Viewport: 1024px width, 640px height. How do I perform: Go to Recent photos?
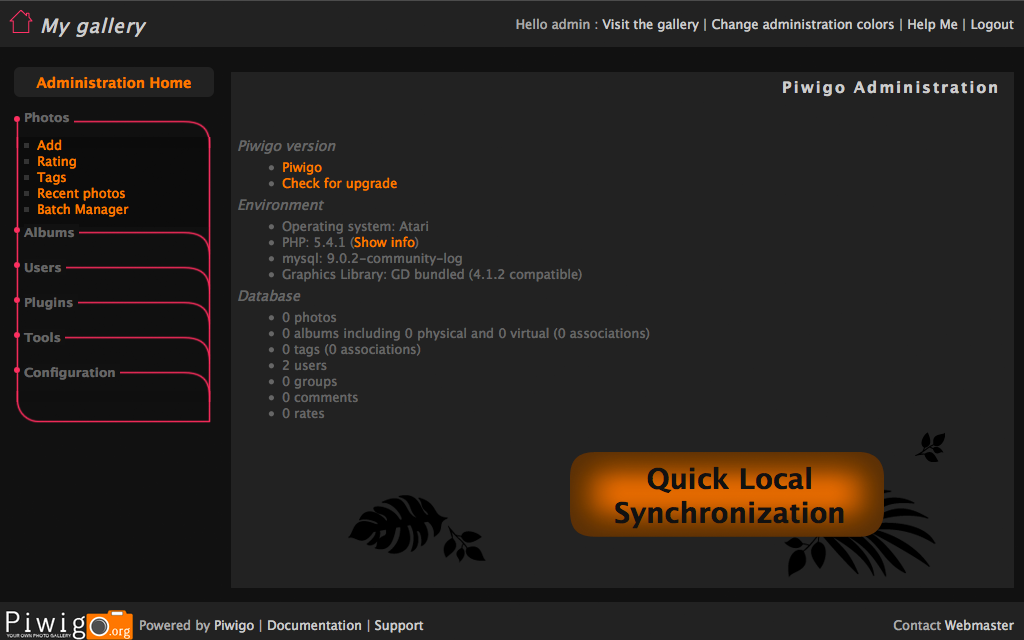click(x=81, y=194)
